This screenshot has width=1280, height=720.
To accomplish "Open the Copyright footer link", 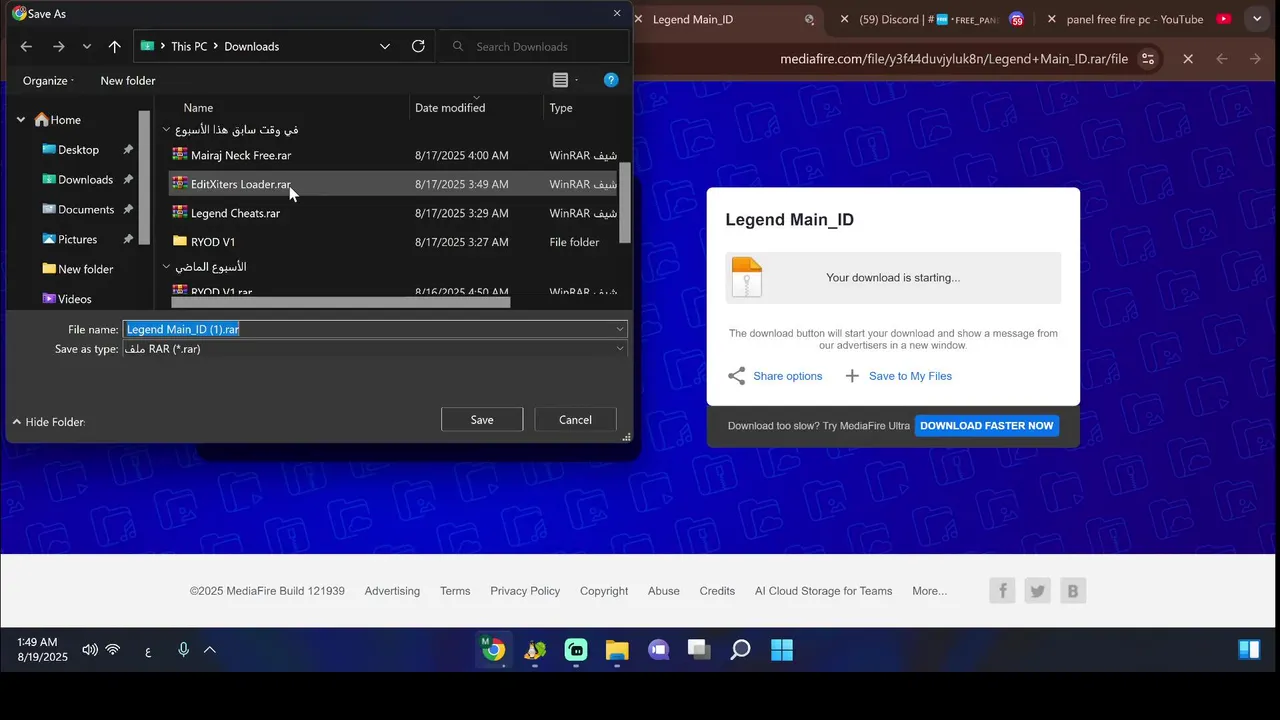I will click(x=604, y=591).
